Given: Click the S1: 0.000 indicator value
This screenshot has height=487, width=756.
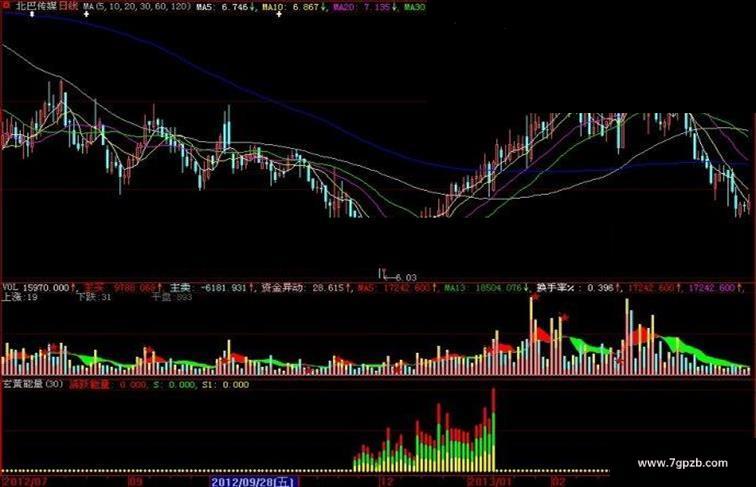Looking at the screenshot, I should tap(225, 384).
